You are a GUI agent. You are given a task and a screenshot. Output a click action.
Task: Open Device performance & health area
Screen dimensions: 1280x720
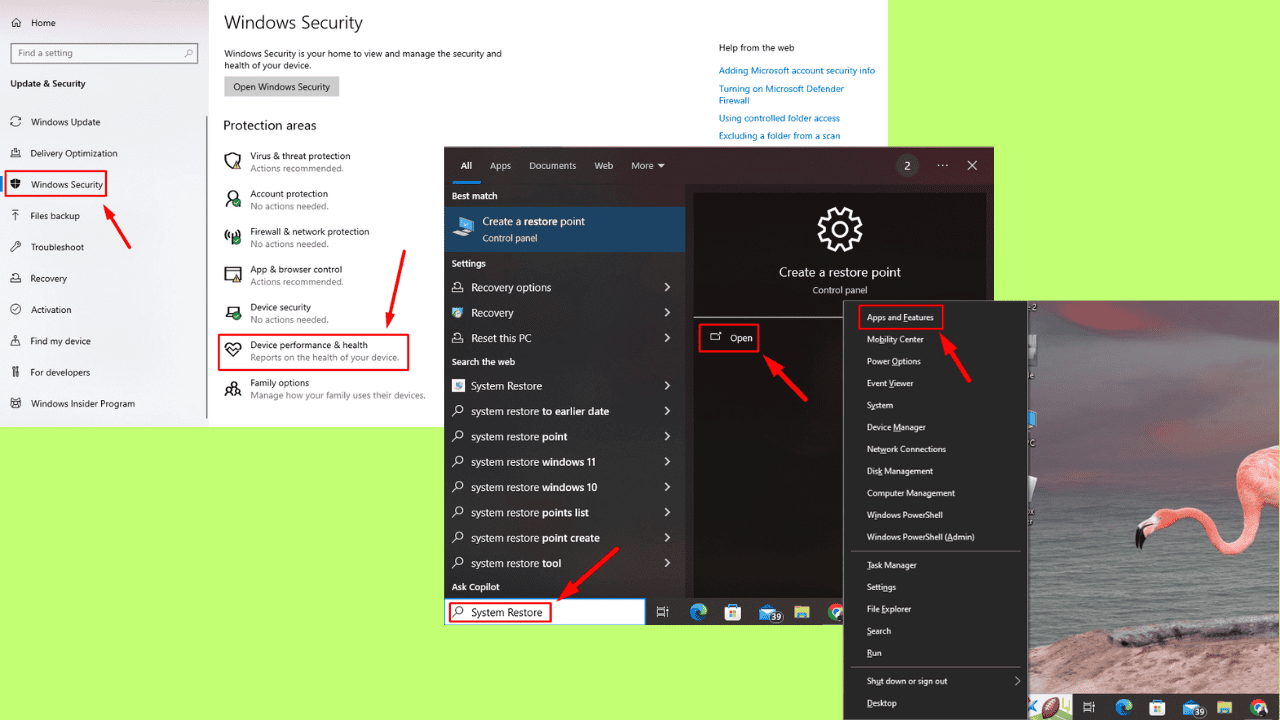coord(314,351)
